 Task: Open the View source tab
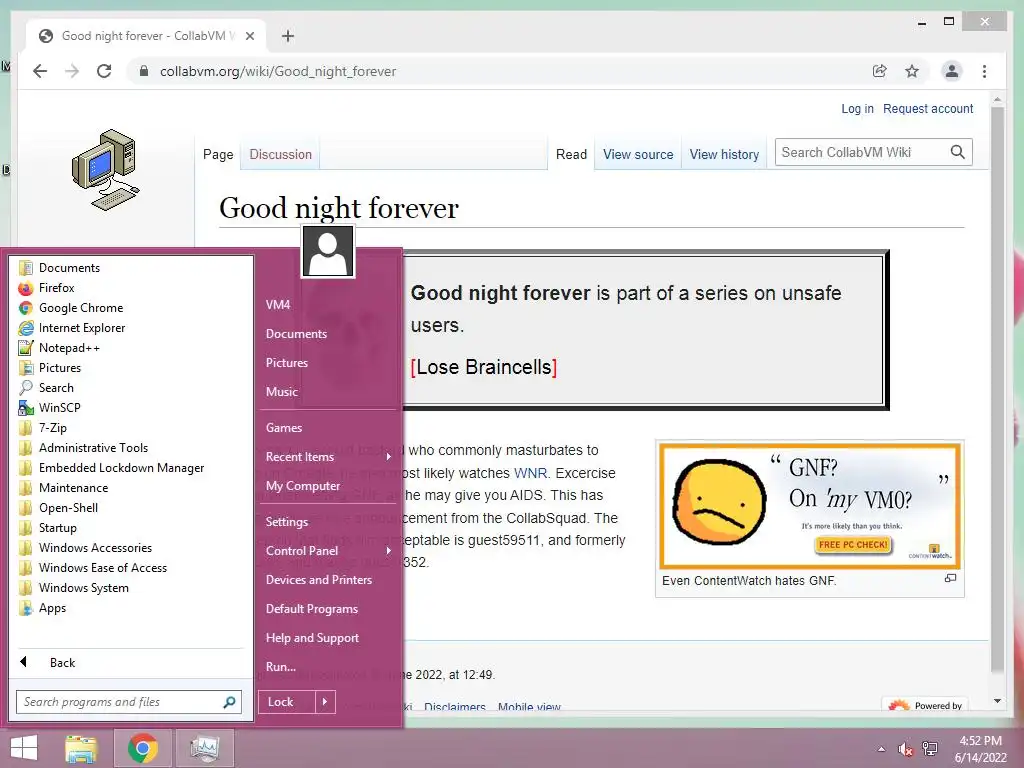tap(638, 154)
